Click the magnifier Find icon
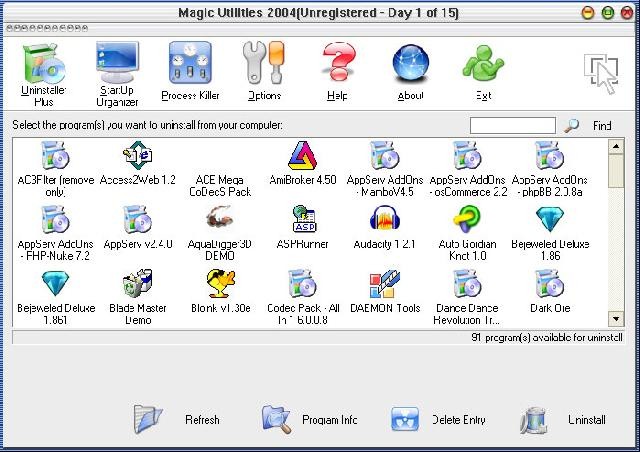Image resolution: width=640 pixels, height=452 pixels. [571, 125]
